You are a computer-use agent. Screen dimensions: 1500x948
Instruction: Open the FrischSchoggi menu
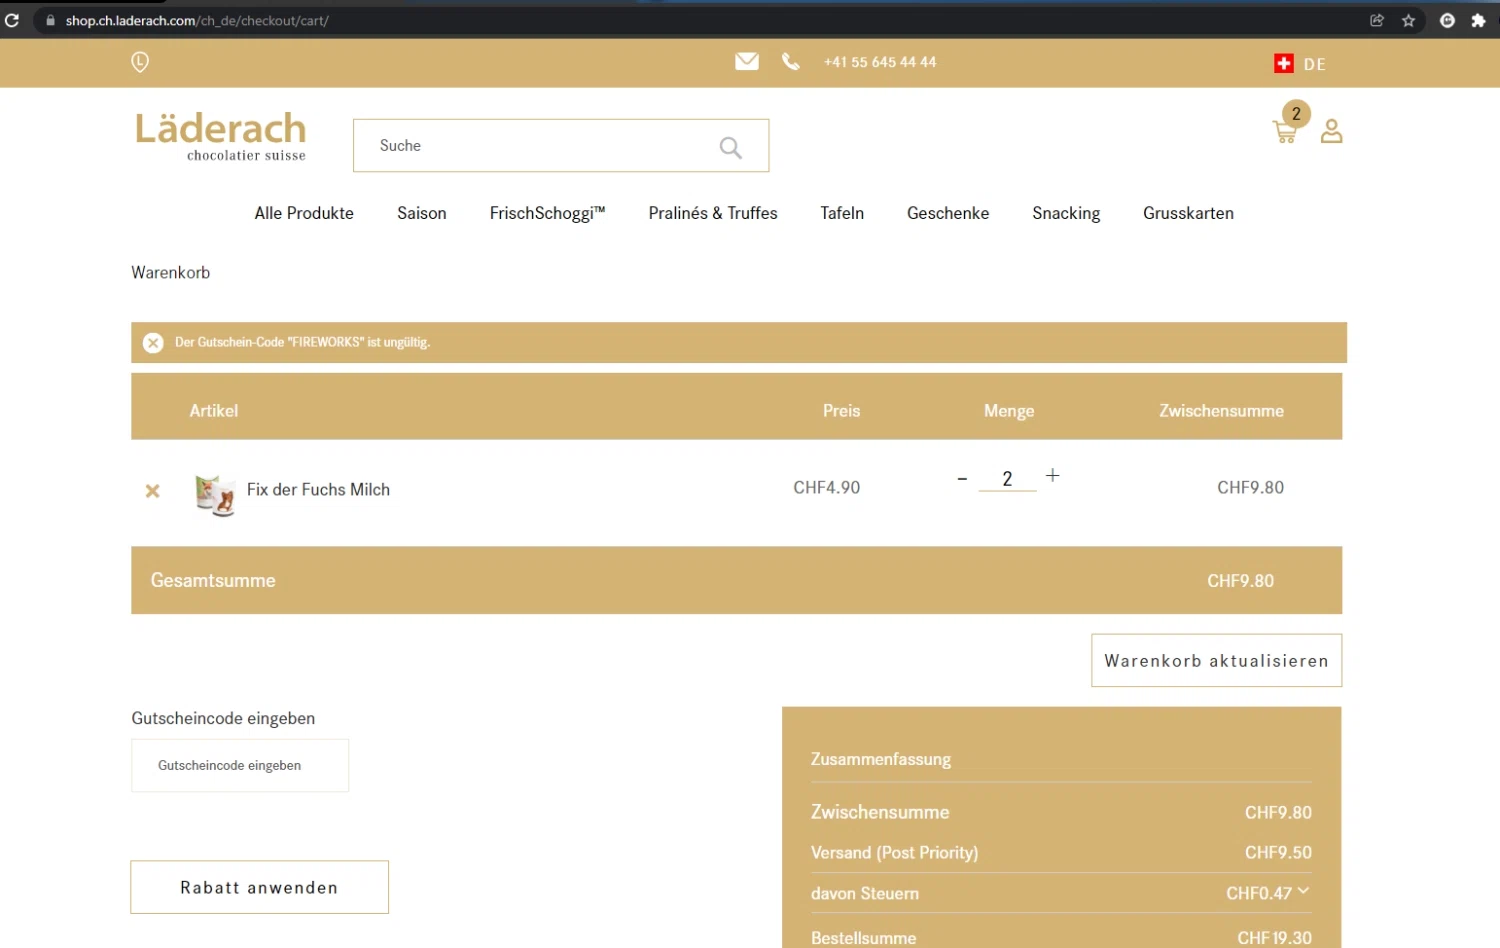[547, 213]
